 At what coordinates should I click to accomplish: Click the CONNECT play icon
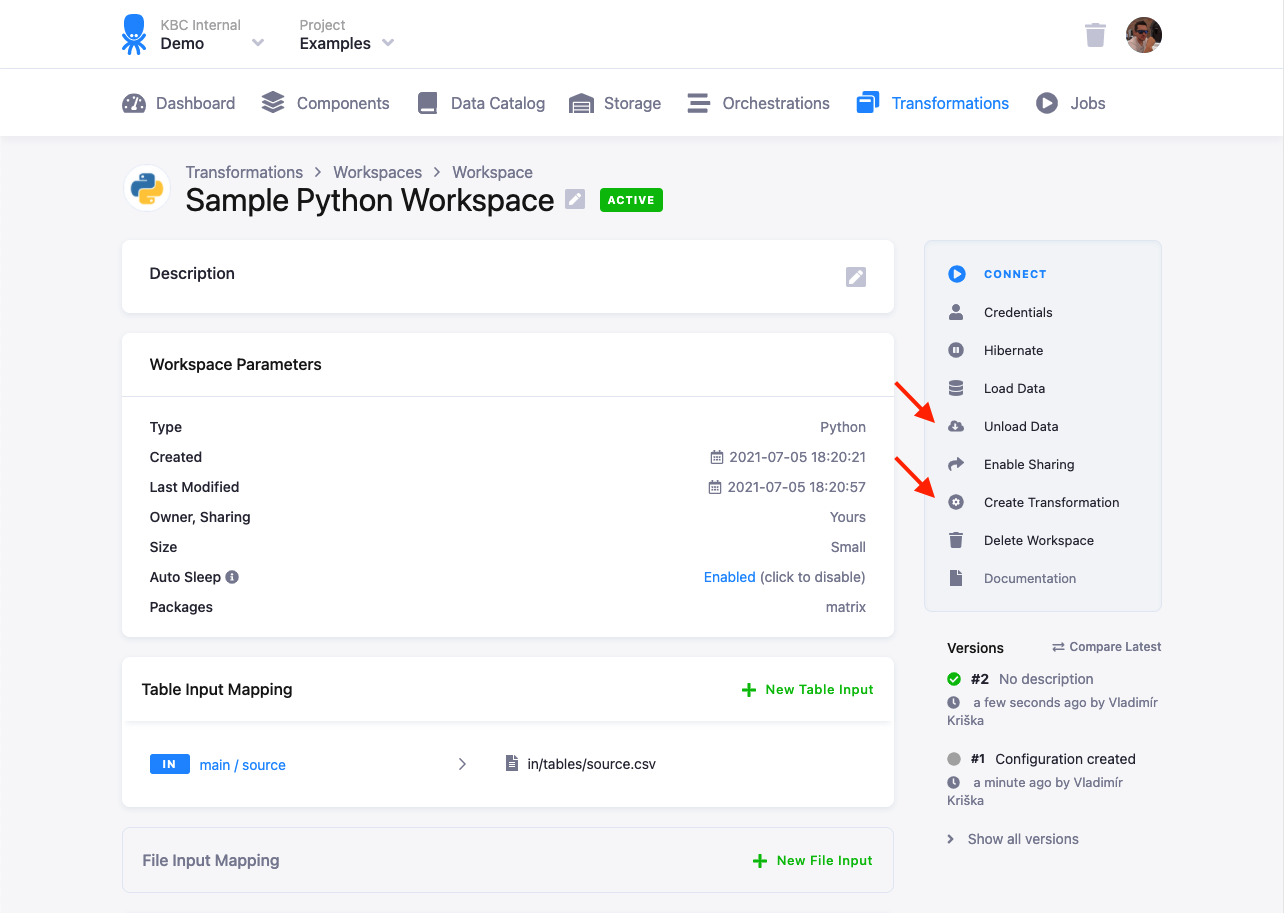[x=957, y=274]
